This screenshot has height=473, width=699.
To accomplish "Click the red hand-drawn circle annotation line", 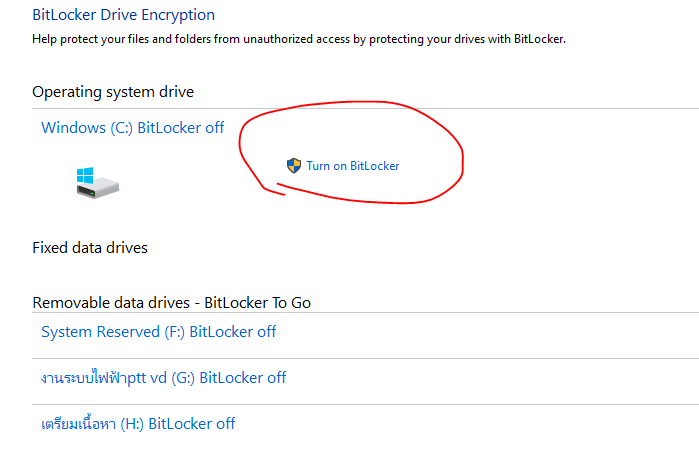I will click(x=462, y=158).
